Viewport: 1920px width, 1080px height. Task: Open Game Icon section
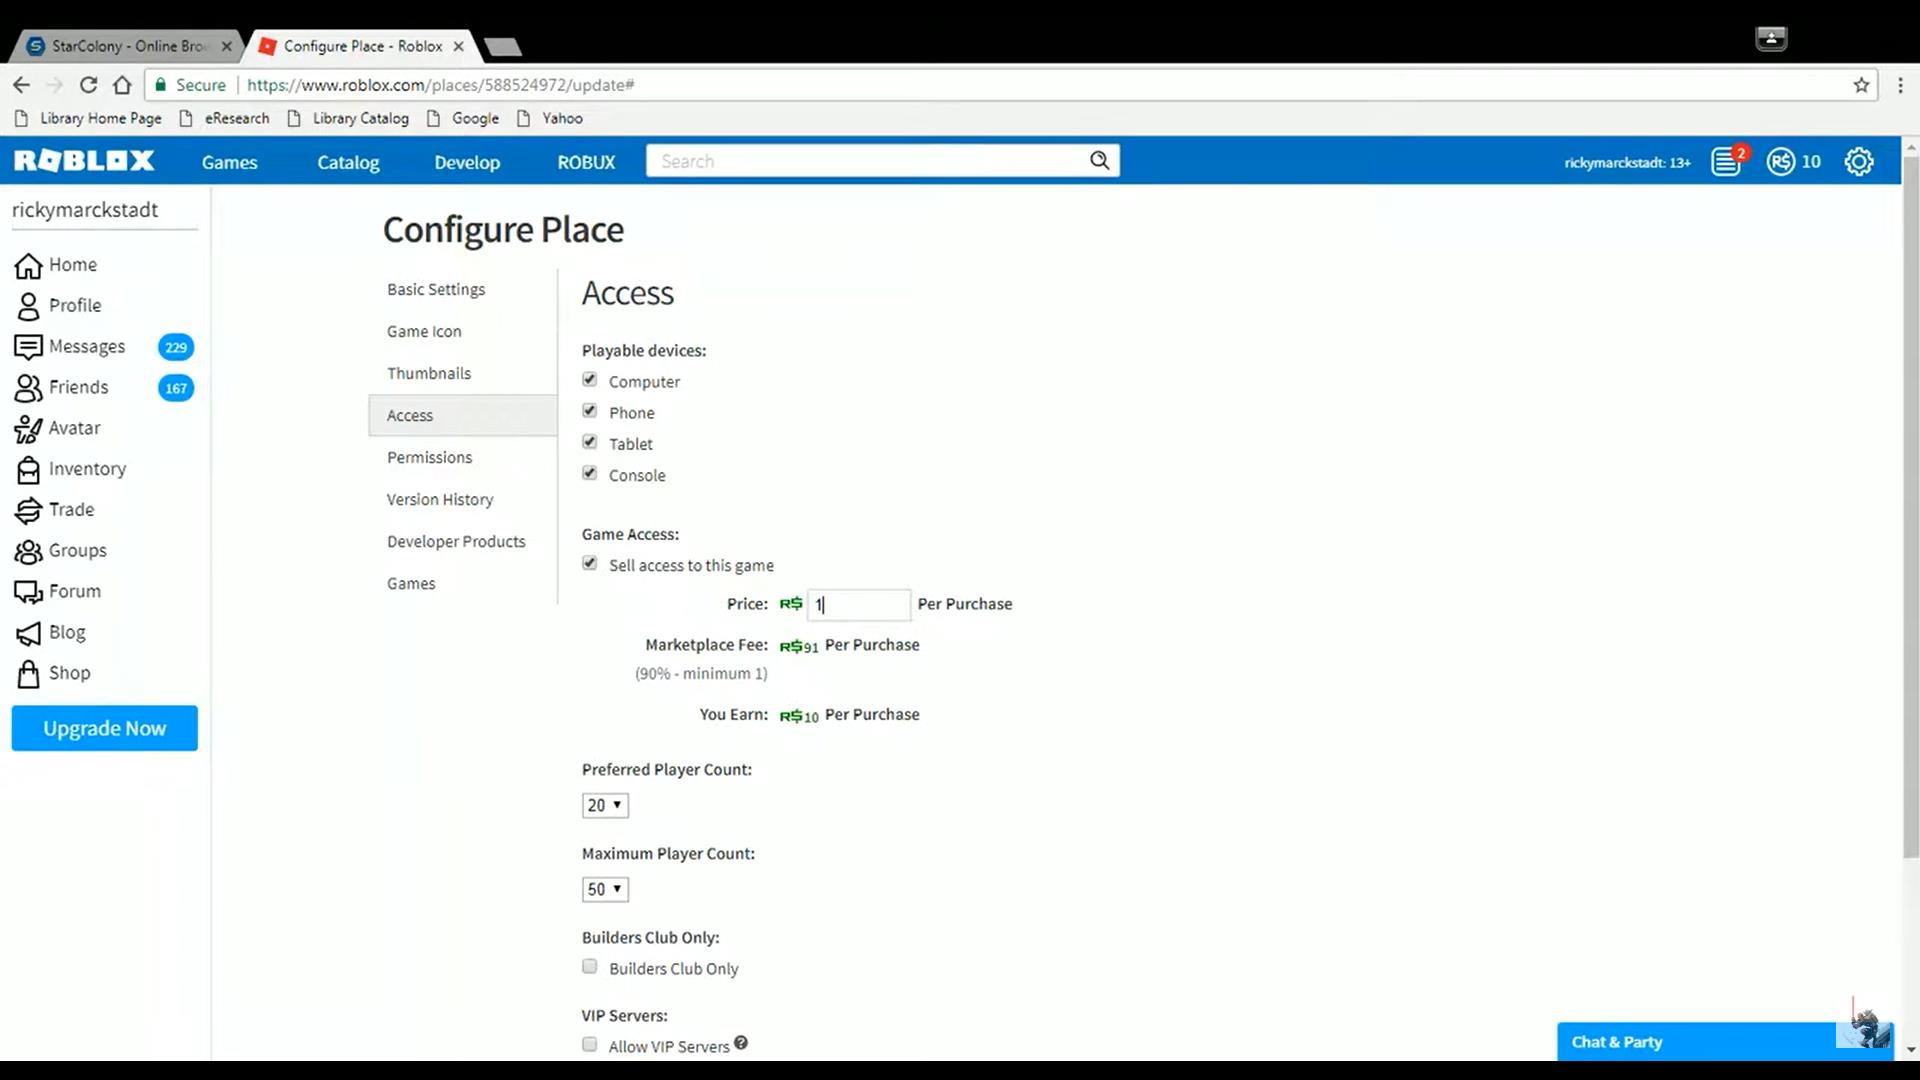pos(424,331)
